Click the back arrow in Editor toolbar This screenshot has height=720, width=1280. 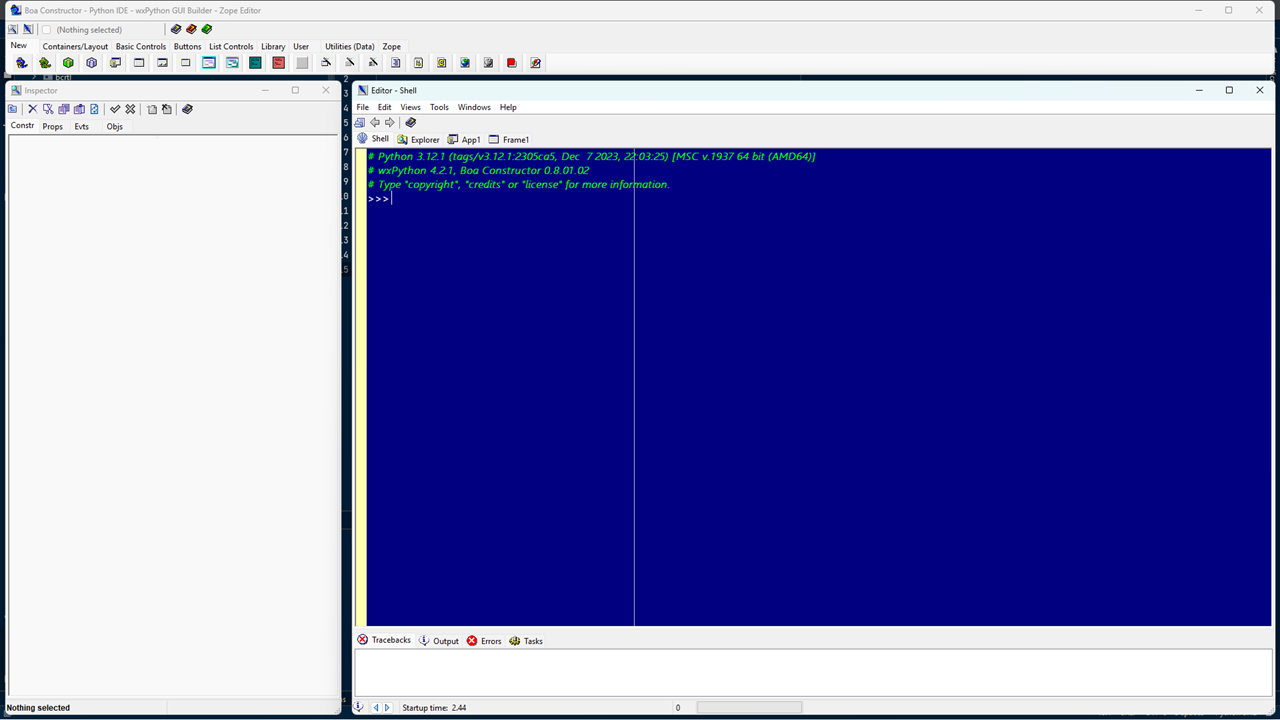point(375,123)
